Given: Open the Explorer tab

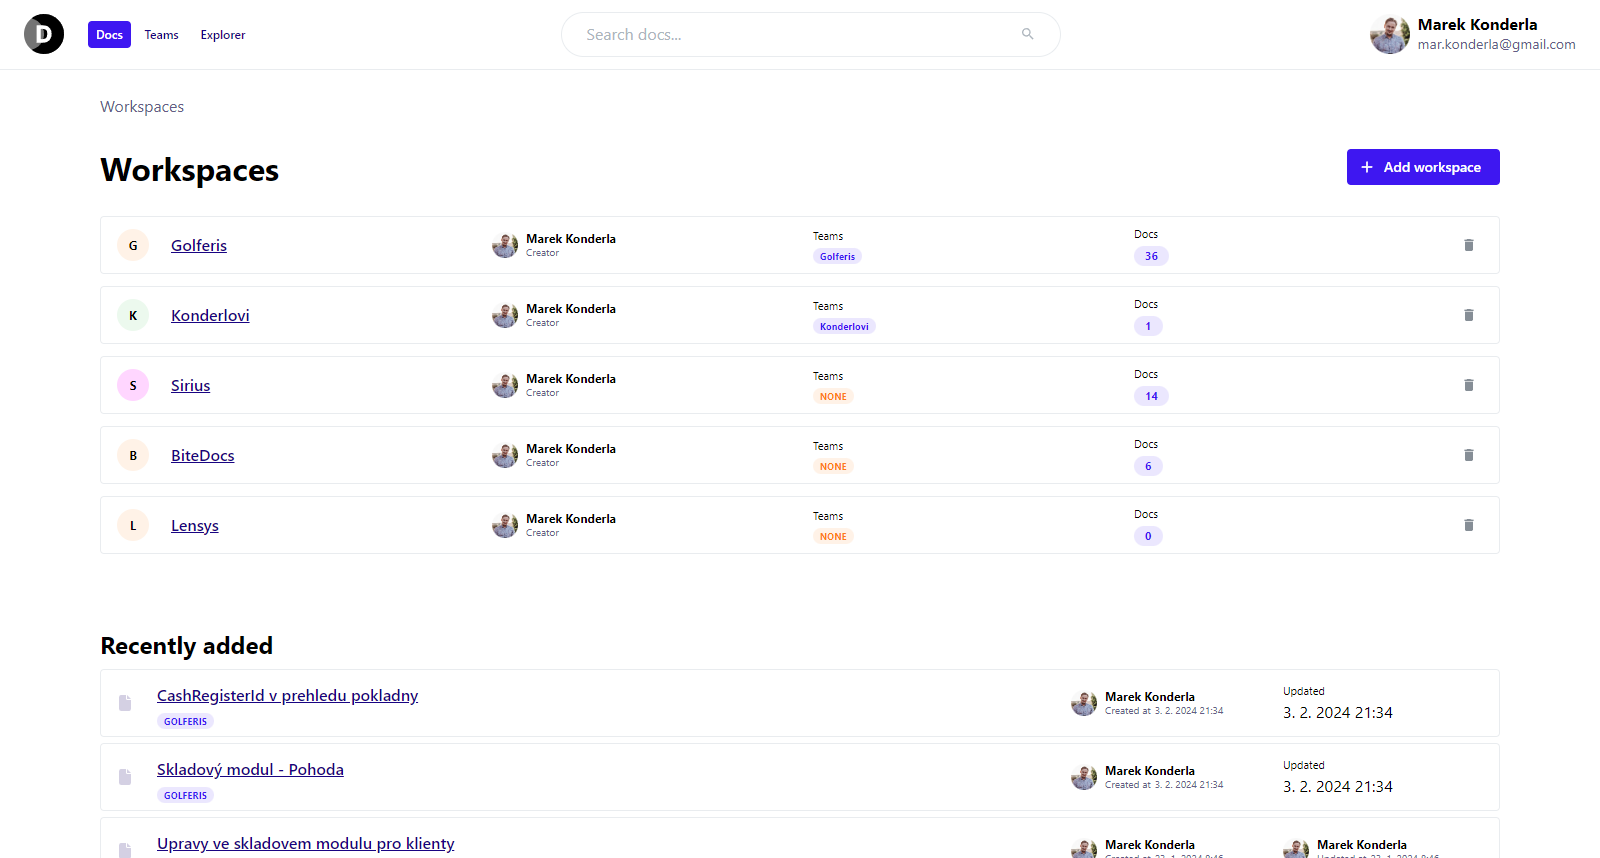Looking at the screenshot, I should 222,35.
